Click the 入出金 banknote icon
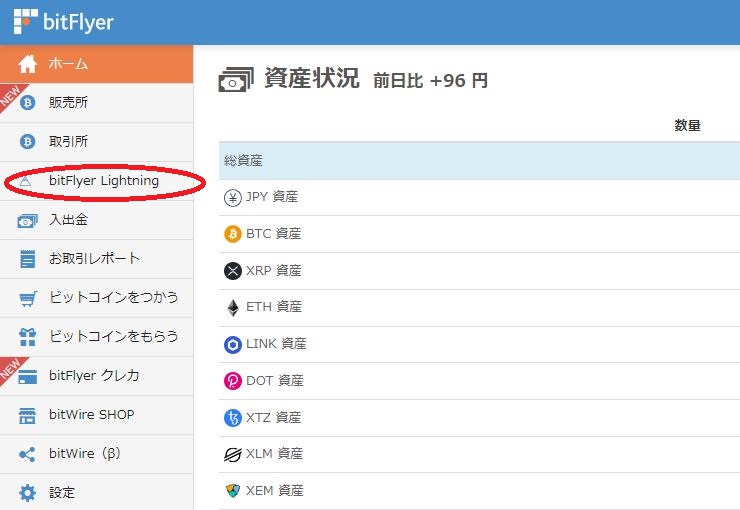This screenshot has height=510, width=740. [27, 220]
